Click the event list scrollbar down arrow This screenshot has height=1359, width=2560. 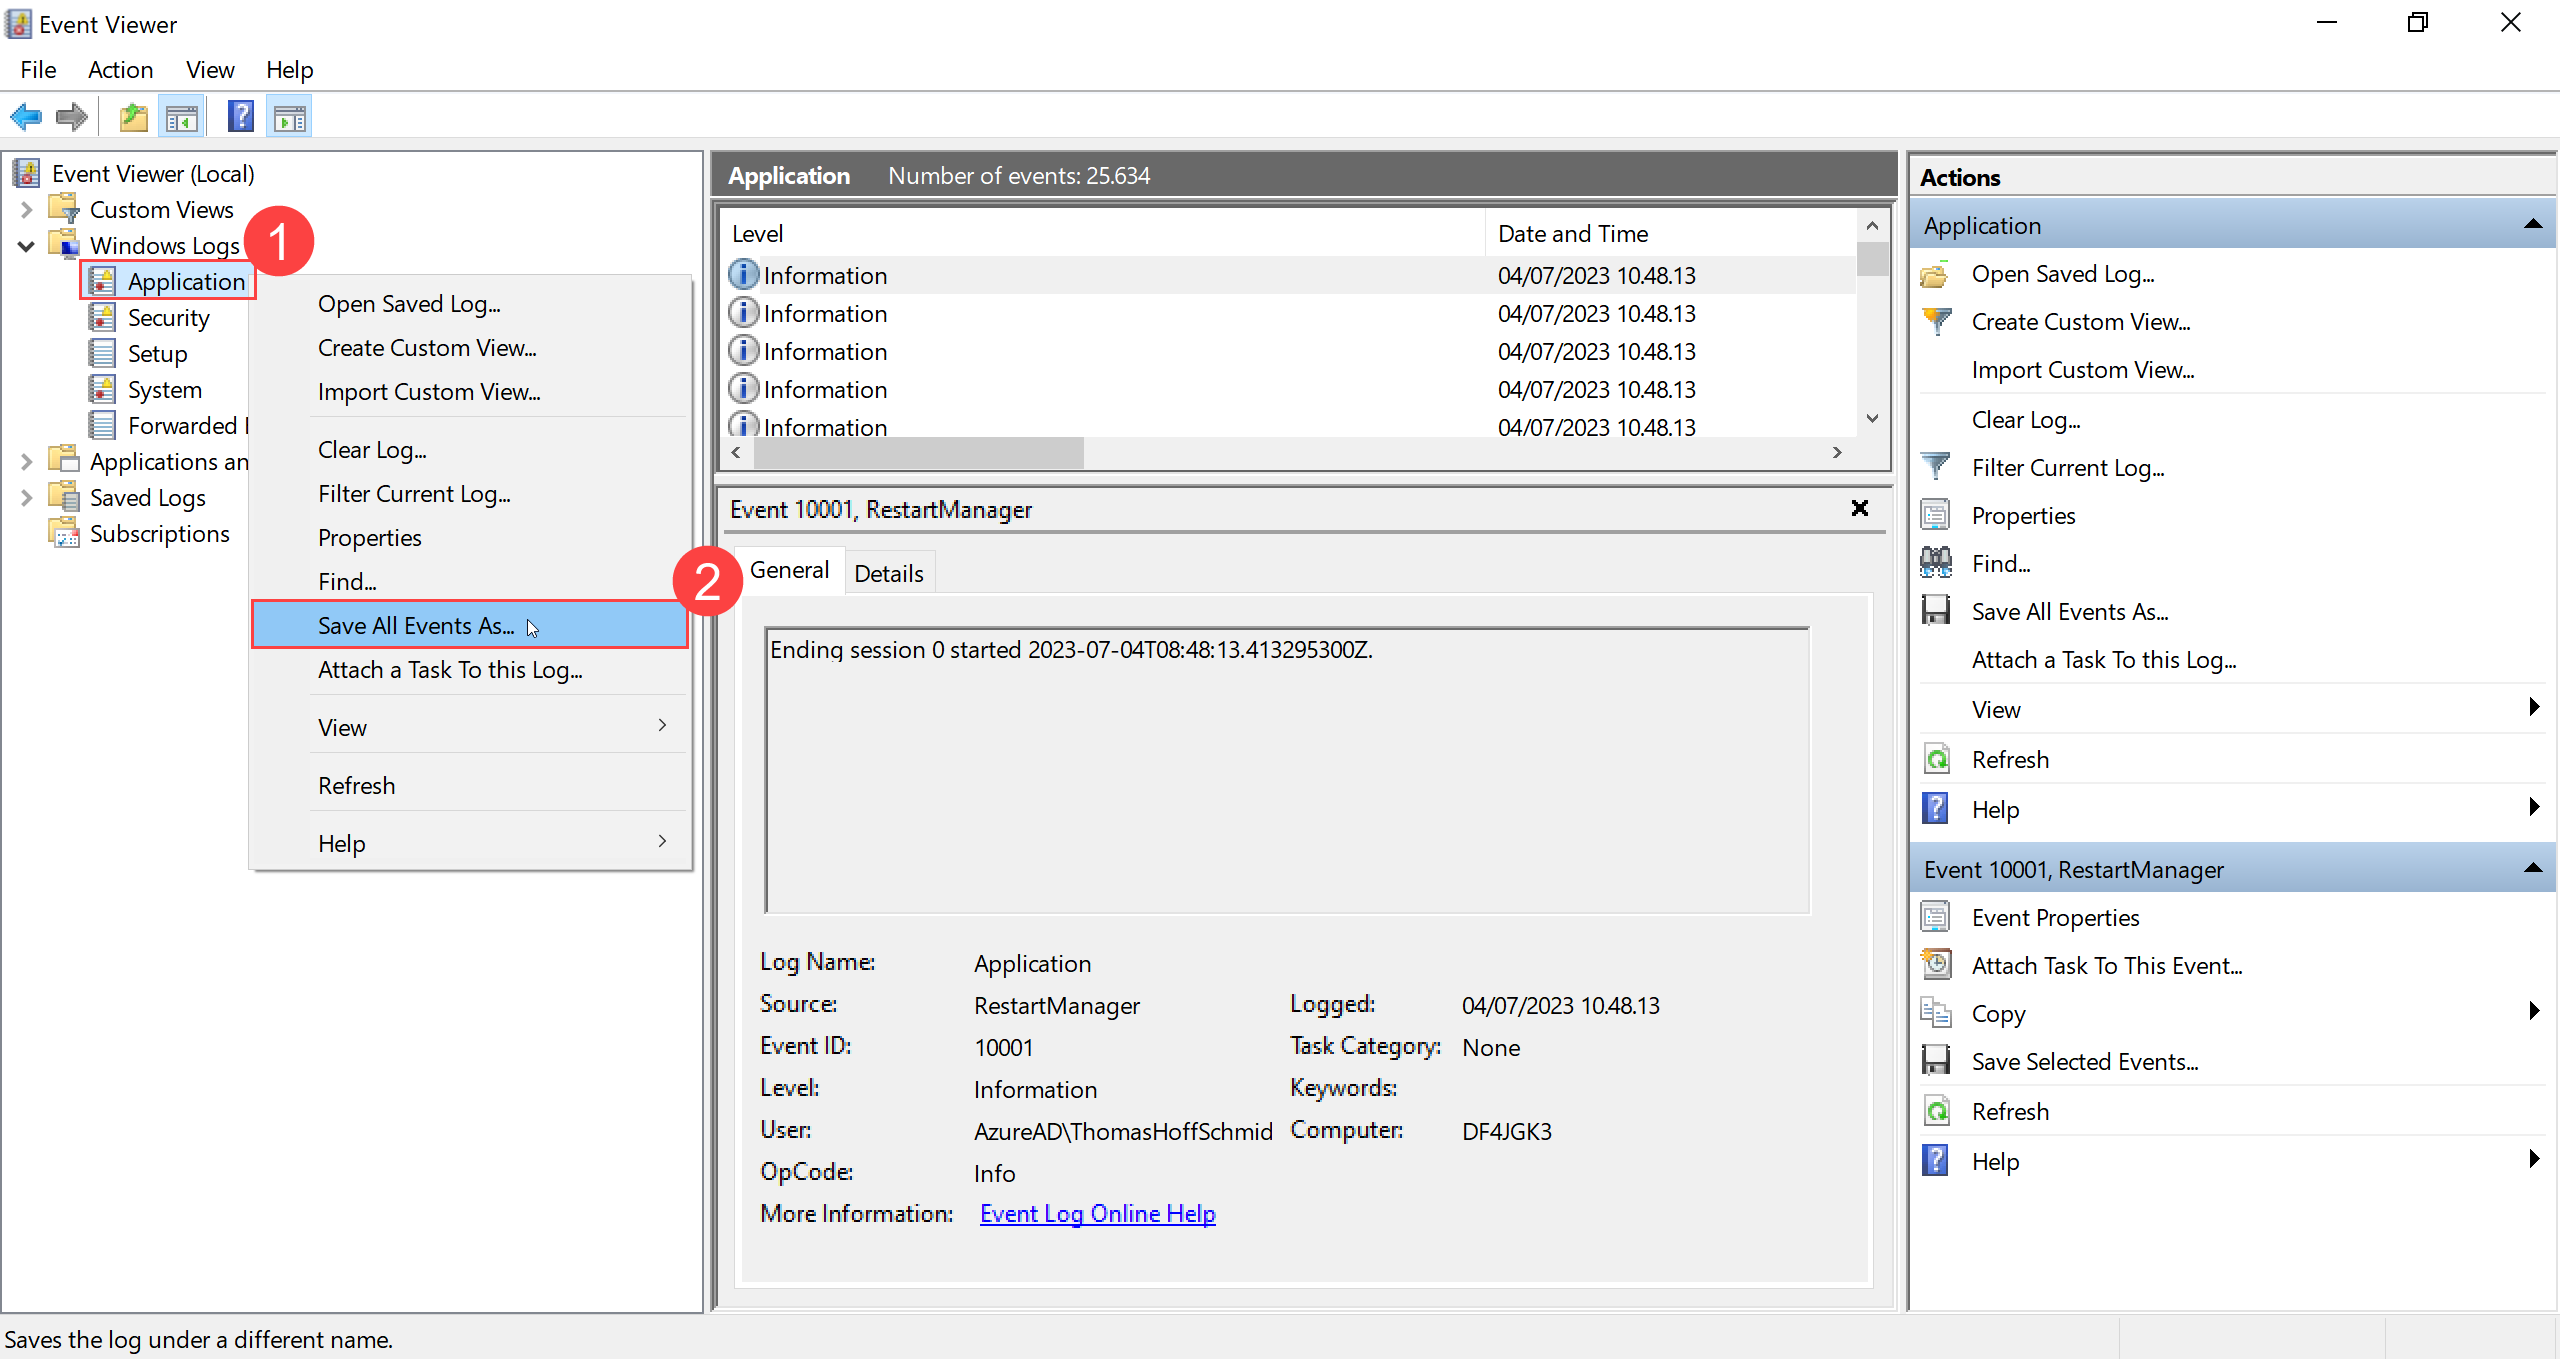coord(1872,418)
